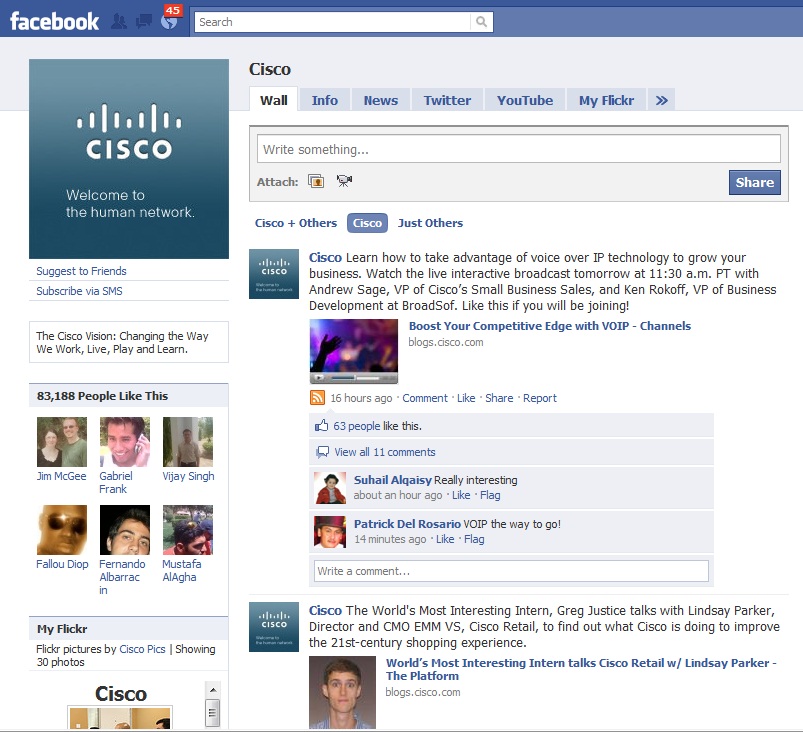This screenshot has width=803, height=732.
Task: Flag Suhail Alqaisy's comment
Action: 490,495
